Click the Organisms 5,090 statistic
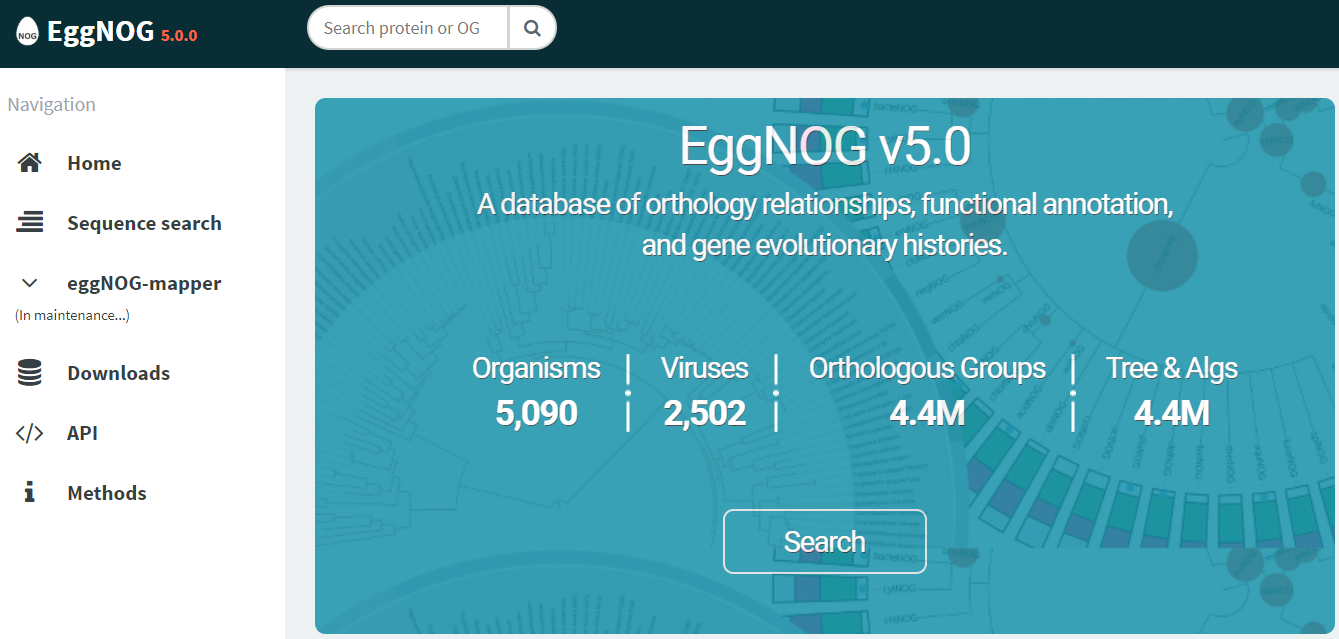This screenshot has width=1339, height=639. click(536, 390)
